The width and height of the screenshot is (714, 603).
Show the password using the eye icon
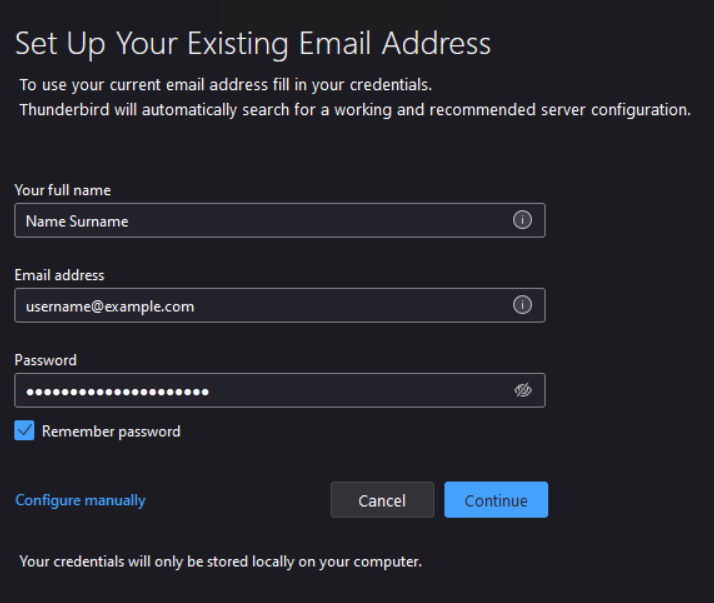tap(522, 391)
